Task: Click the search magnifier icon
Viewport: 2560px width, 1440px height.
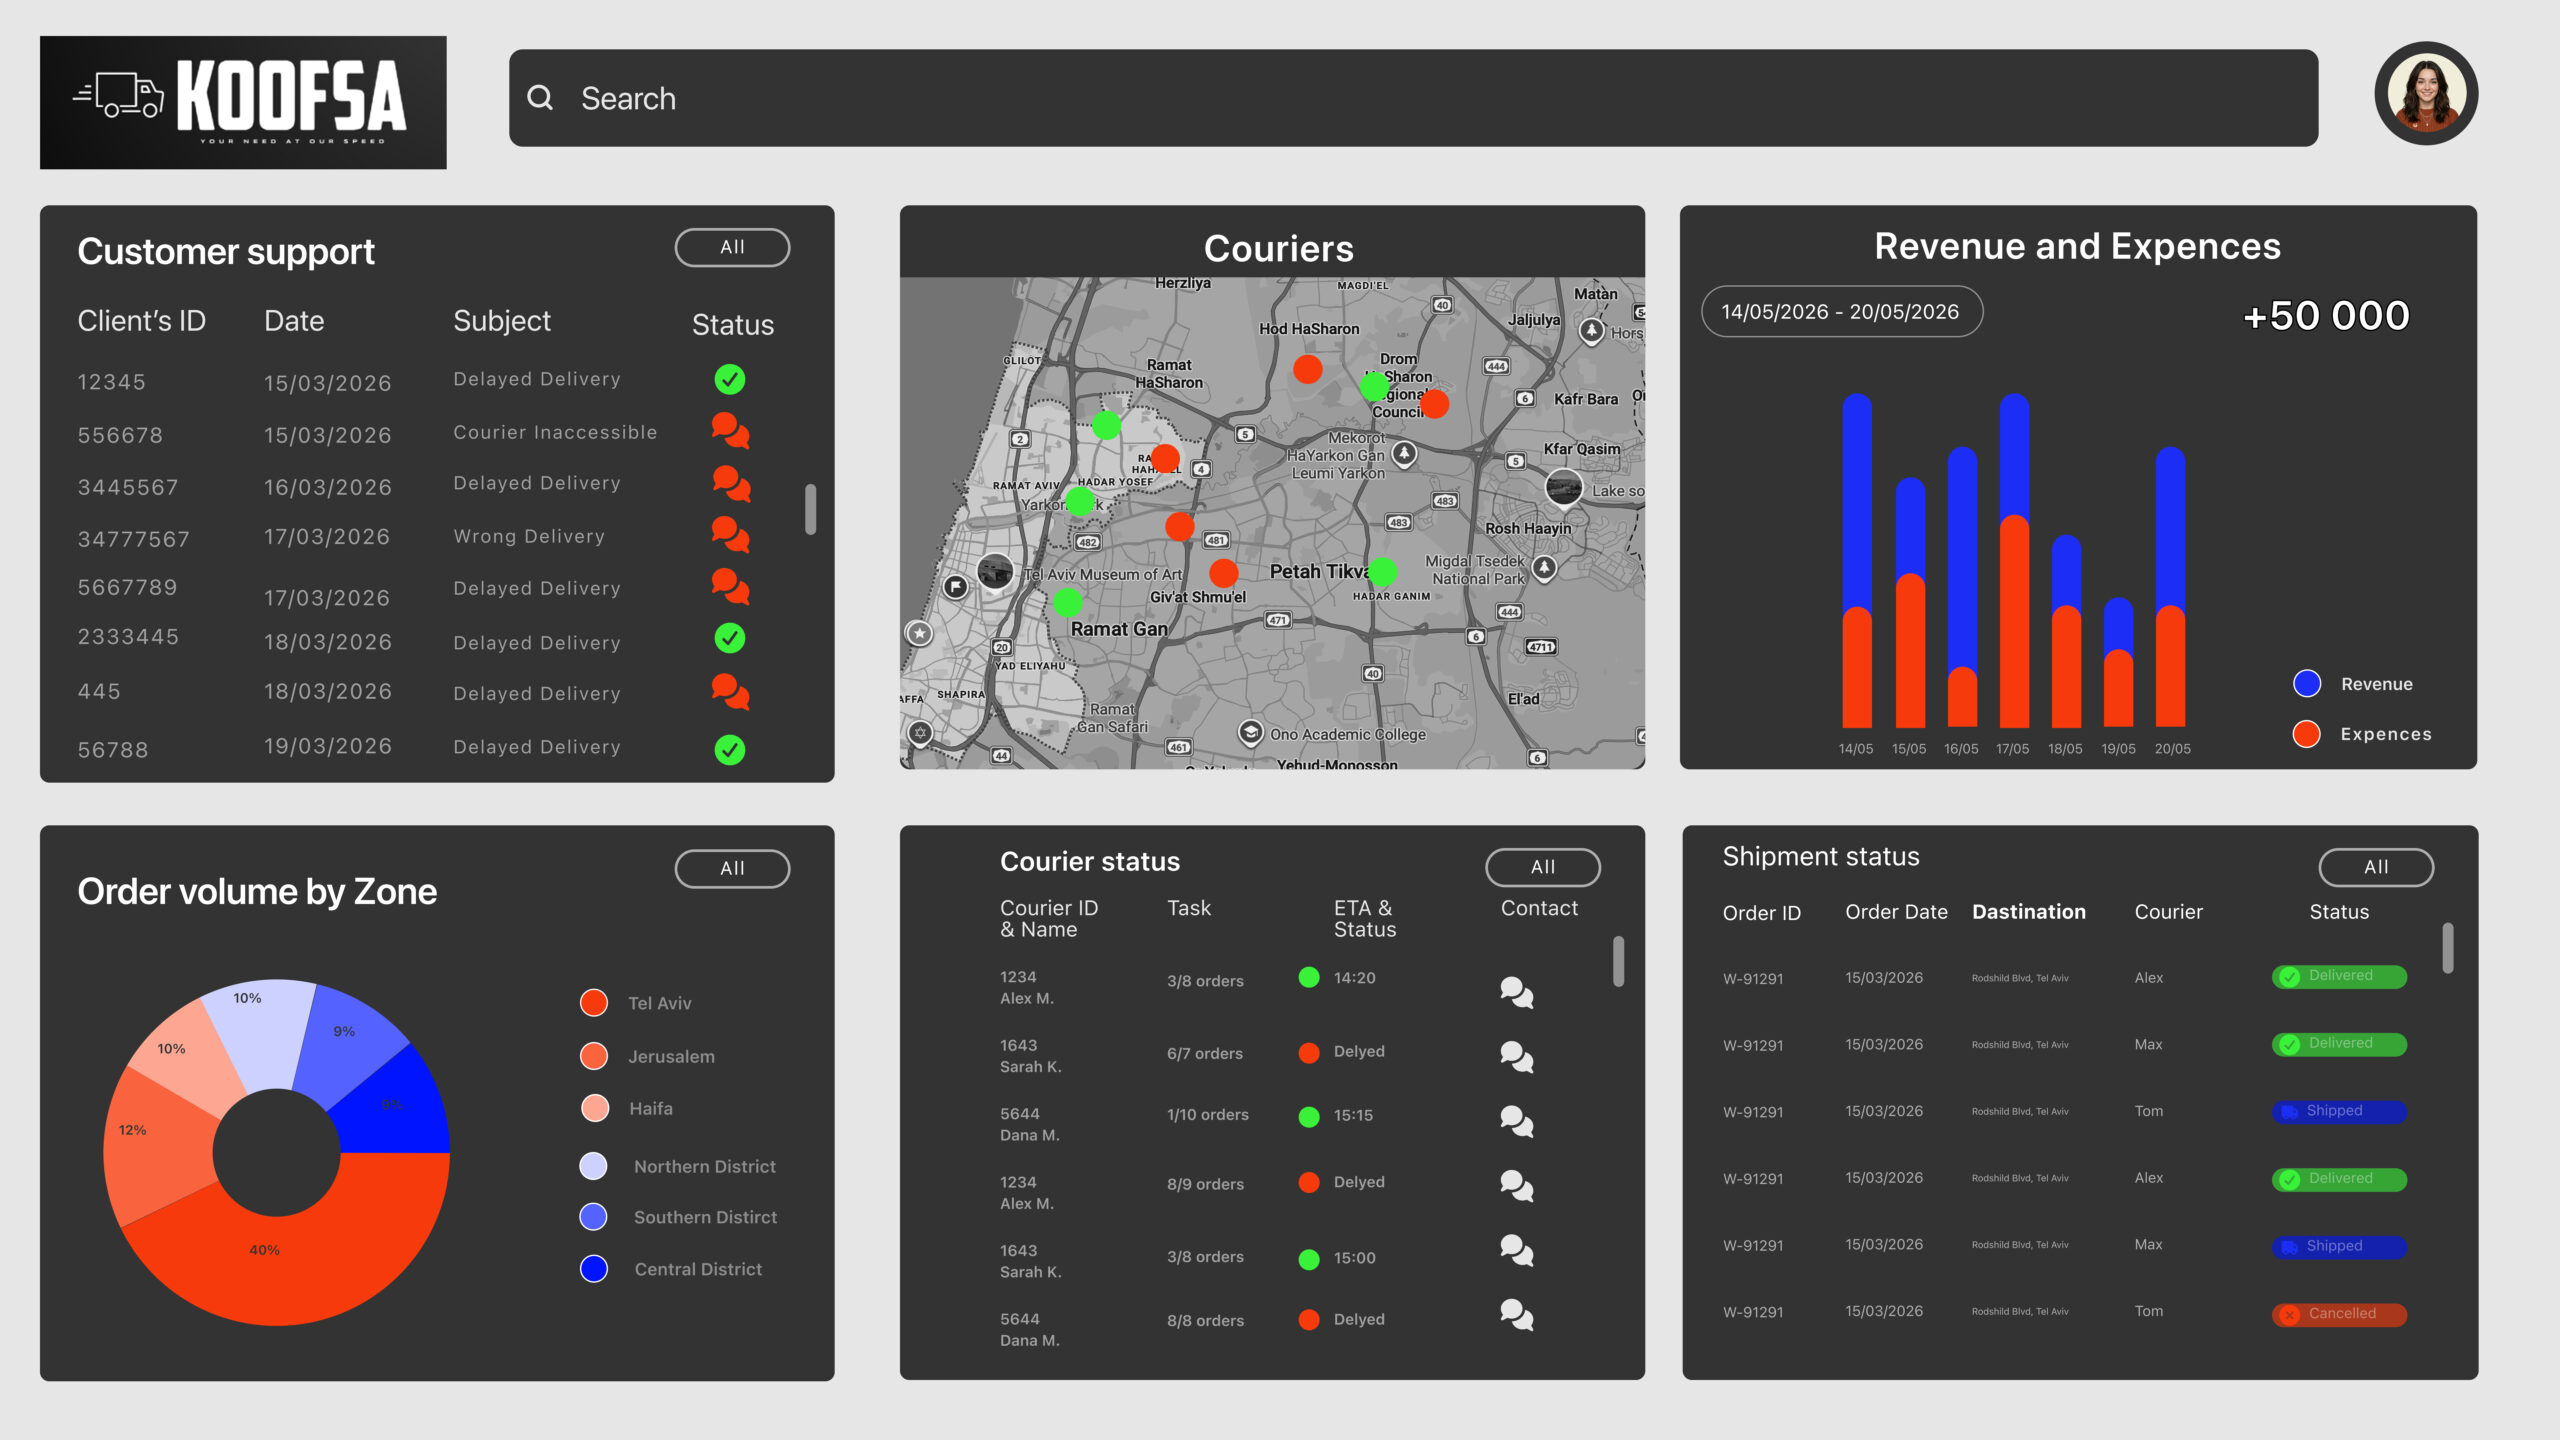Action: point(540,97)
